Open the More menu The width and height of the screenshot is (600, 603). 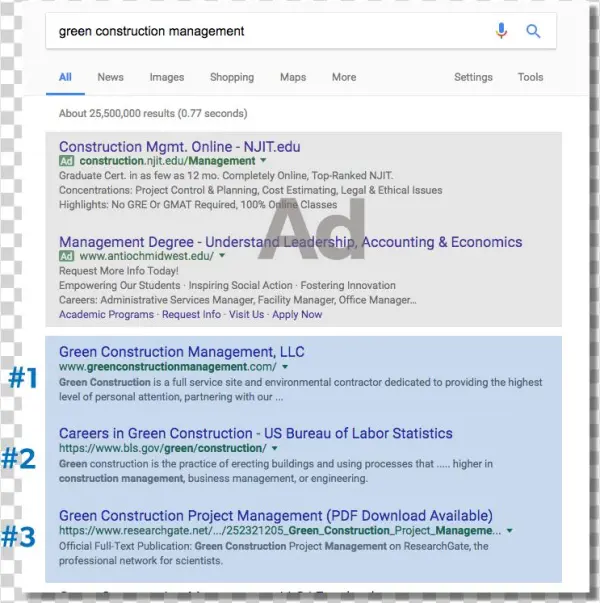point(344,77)
